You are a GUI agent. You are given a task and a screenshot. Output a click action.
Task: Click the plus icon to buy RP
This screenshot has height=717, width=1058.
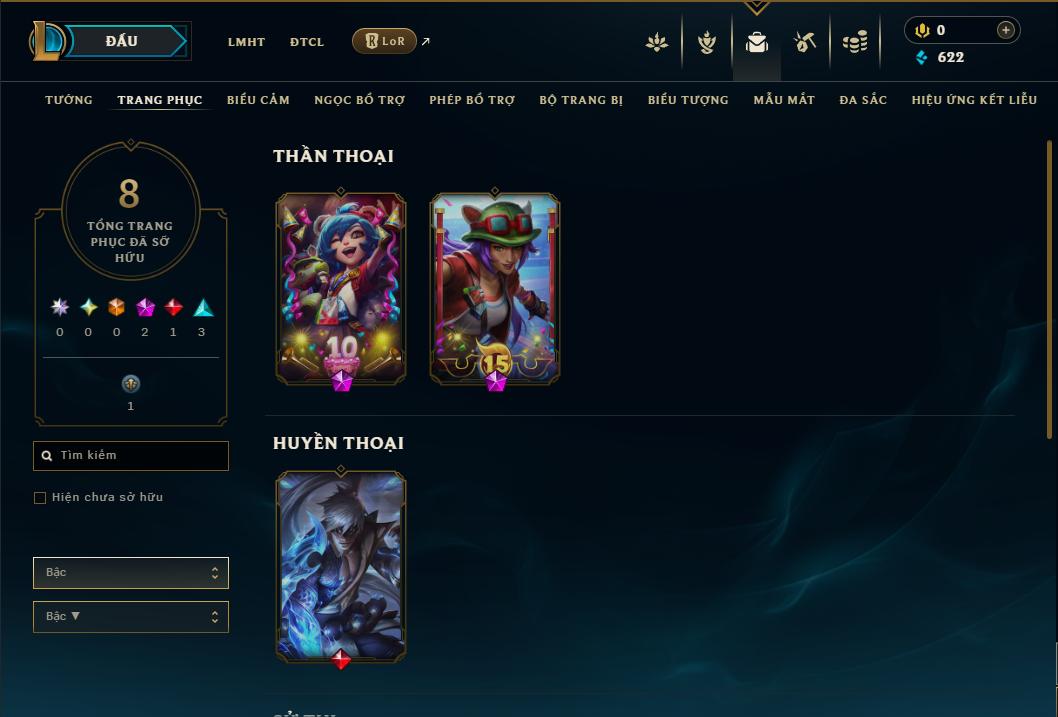(x=1005, y=30)
